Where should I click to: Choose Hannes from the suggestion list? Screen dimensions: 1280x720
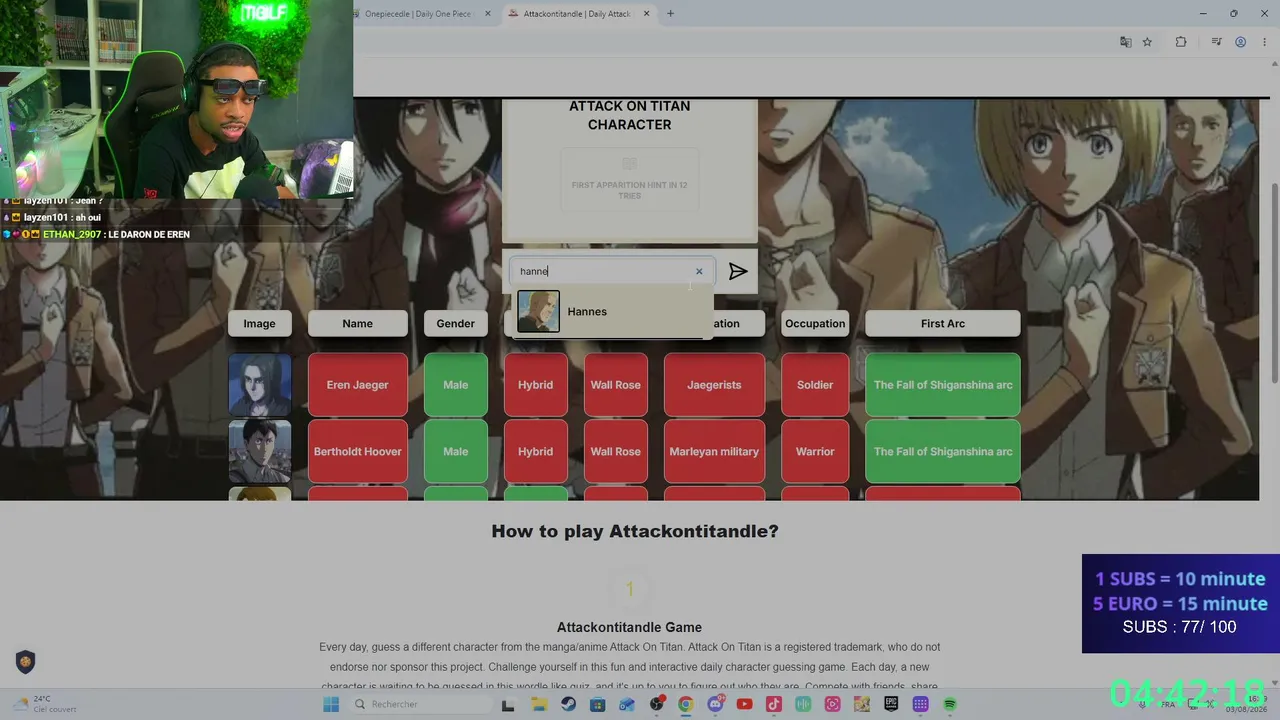point(612,311)
